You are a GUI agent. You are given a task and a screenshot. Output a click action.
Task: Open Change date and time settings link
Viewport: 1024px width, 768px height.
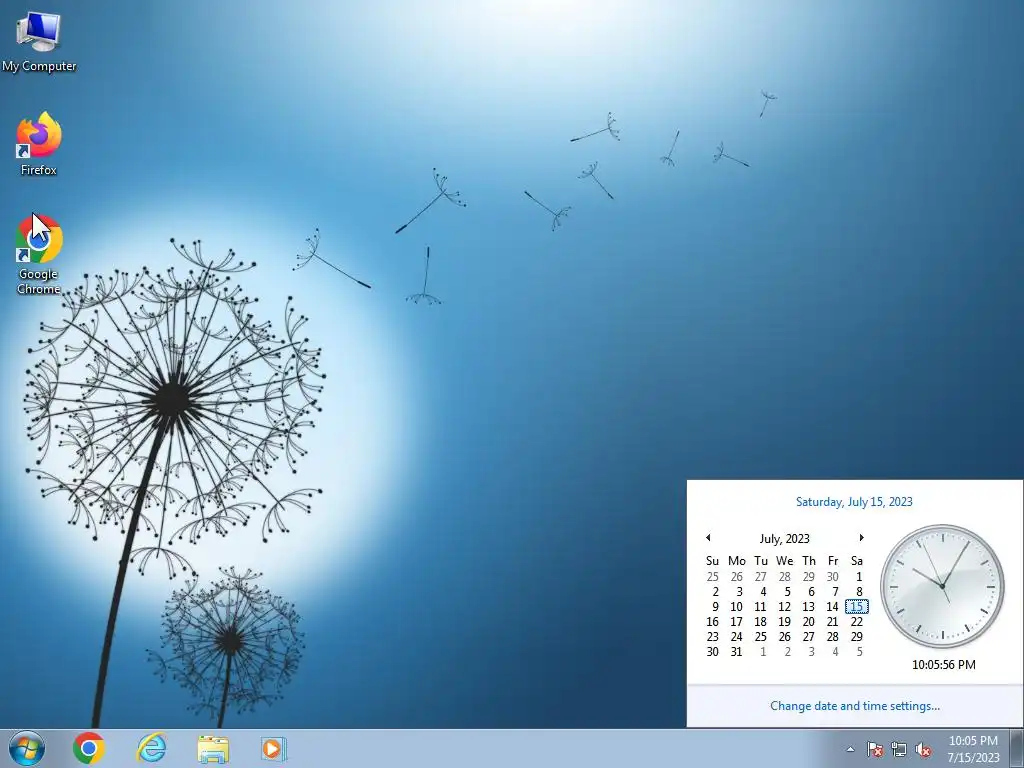point(855,706)
